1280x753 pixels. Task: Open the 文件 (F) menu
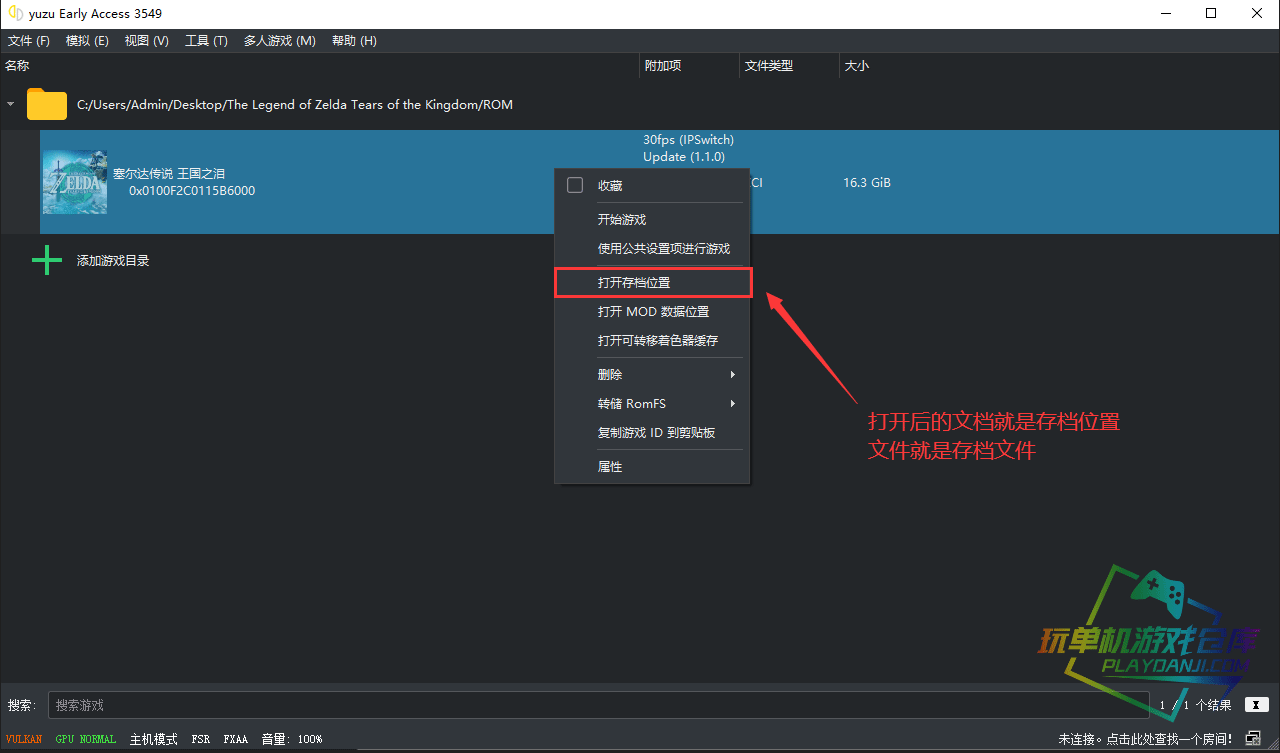point(28,41)
